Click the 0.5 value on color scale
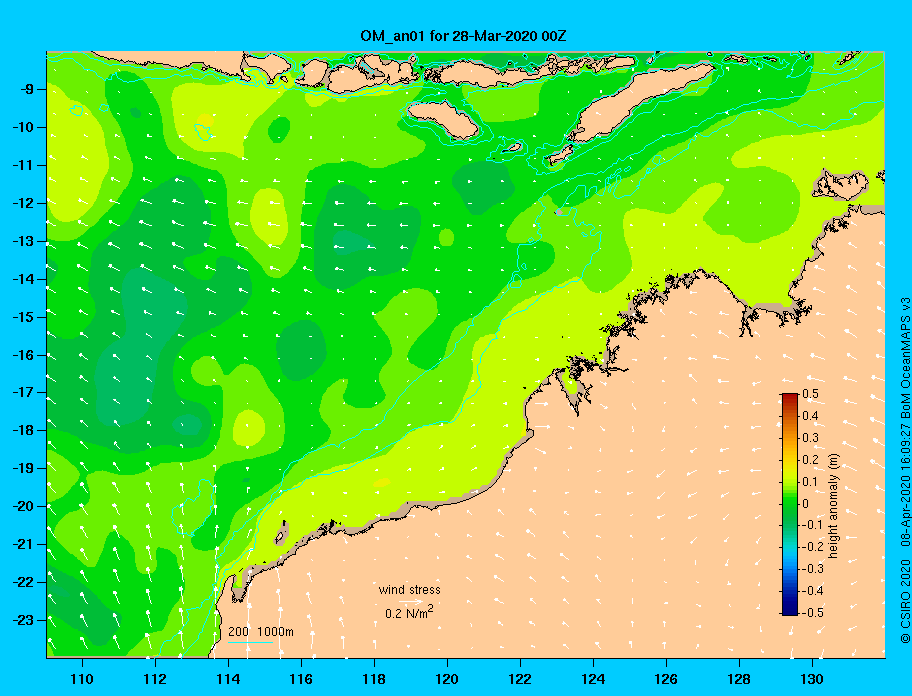912x696 pixels. point(810,394)
